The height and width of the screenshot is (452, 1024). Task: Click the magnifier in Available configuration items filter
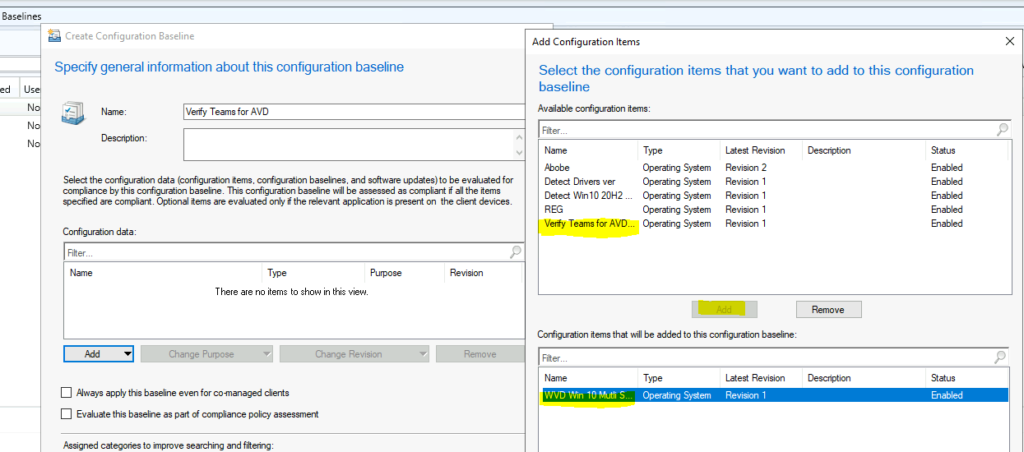(1002, 130)
